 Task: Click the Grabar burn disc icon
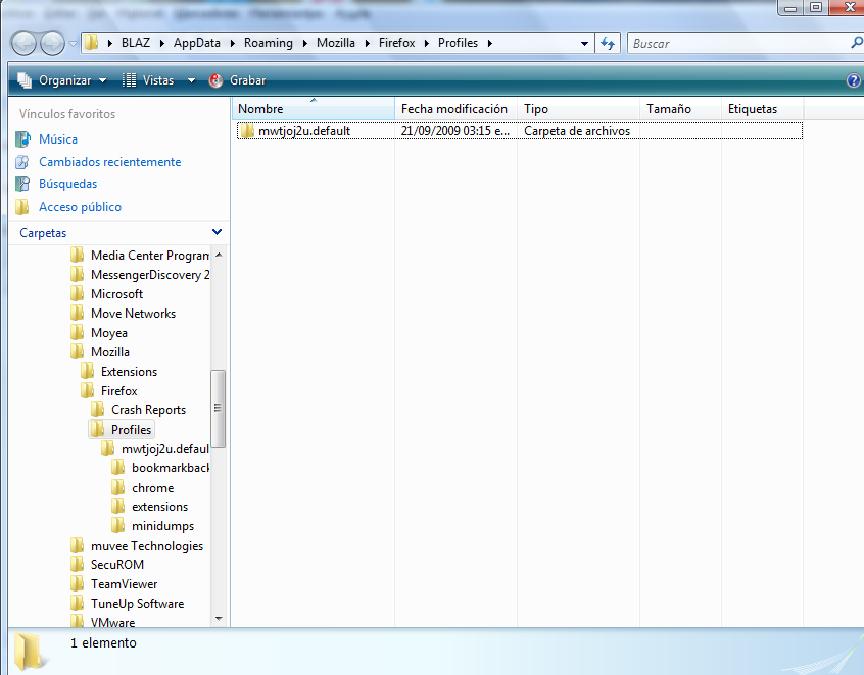click(x=216, y=80)
